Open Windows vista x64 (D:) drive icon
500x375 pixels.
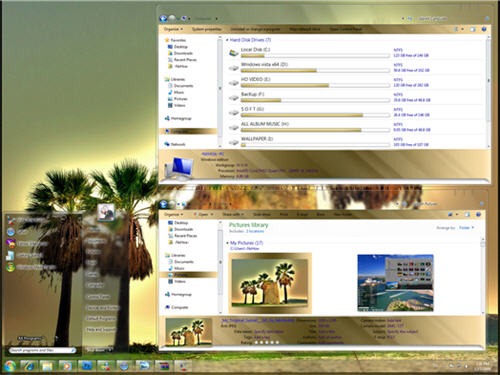234,68
